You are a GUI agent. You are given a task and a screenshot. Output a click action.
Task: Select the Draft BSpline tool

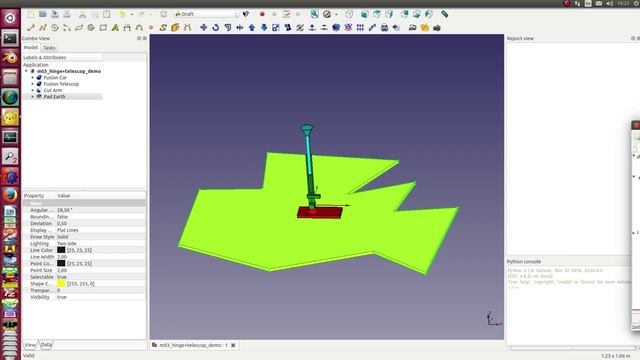(x=163, y=28)
